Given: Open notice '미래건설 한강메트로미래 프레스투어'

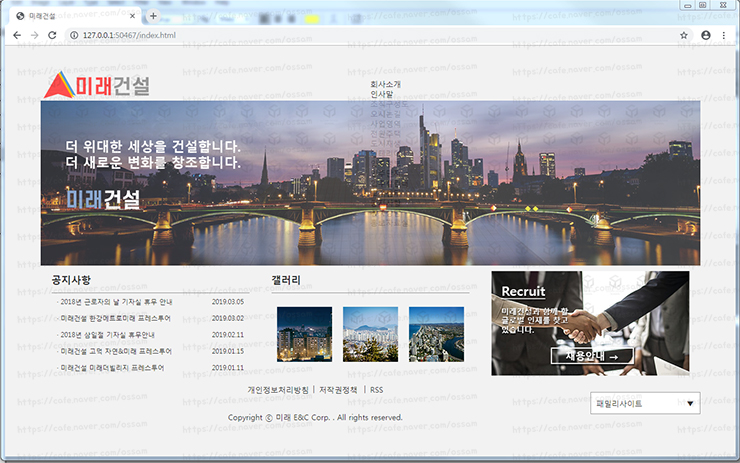Looking at the screenshot, I should tap(115, 318).
